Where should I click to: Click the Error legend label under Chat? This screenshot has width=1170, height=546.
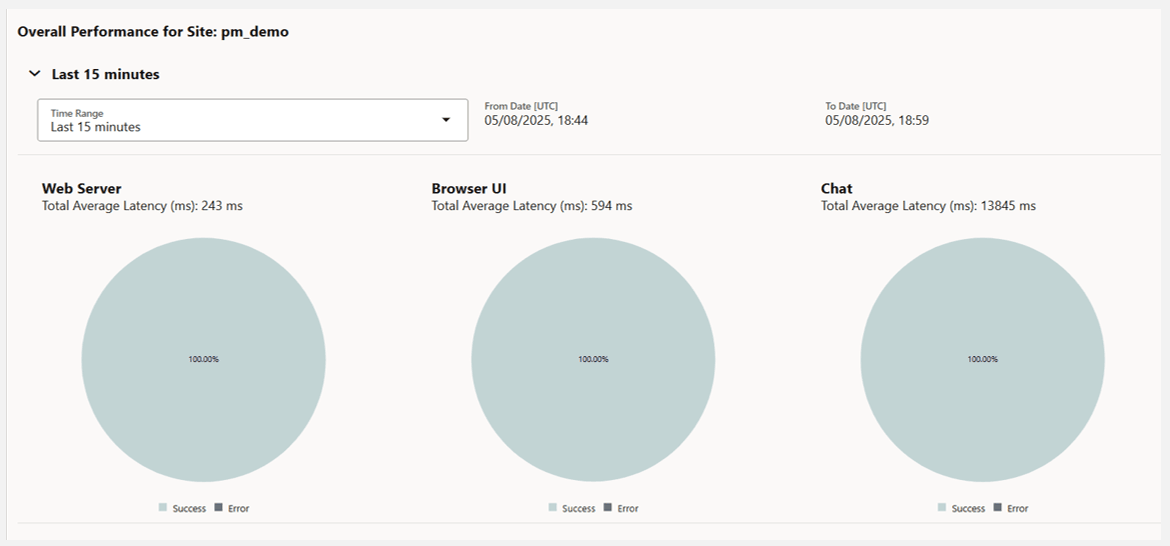tap(1018, 509)
